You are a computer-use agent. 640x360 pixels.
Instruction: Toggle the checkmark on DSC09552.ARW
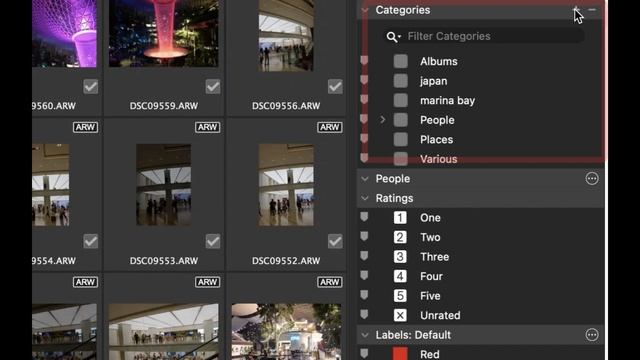[335, 241]
